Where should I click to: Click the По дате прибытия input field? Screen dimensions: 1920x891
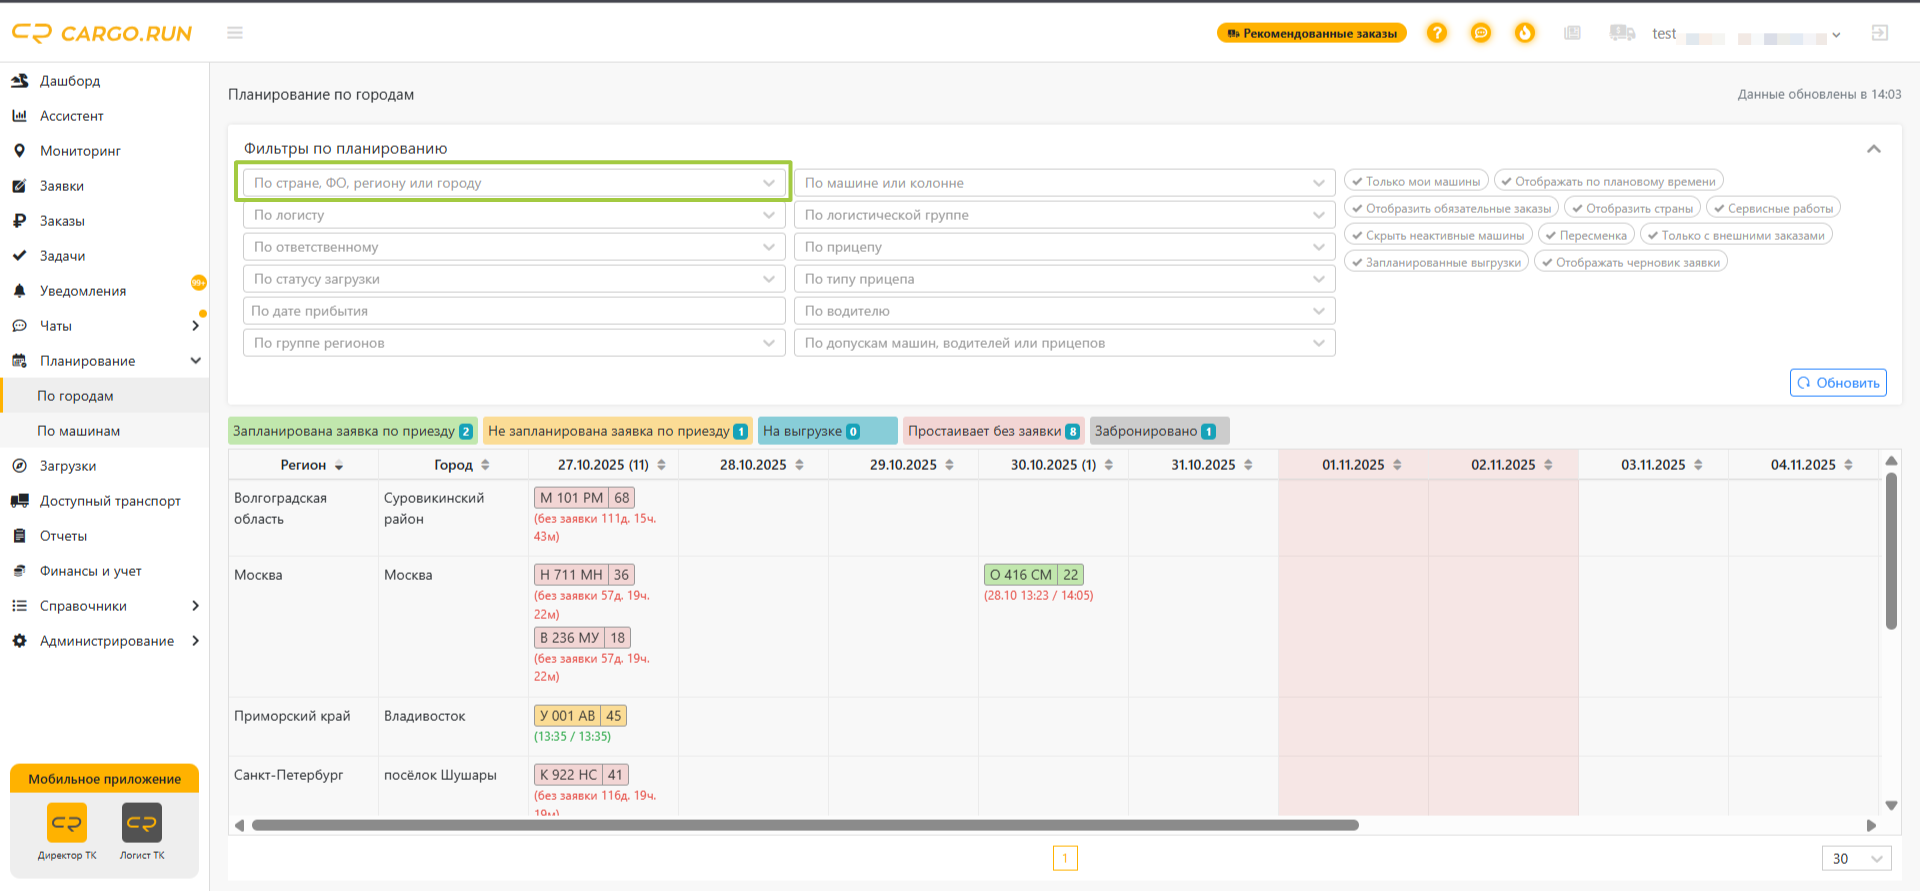tap(514, 311)
